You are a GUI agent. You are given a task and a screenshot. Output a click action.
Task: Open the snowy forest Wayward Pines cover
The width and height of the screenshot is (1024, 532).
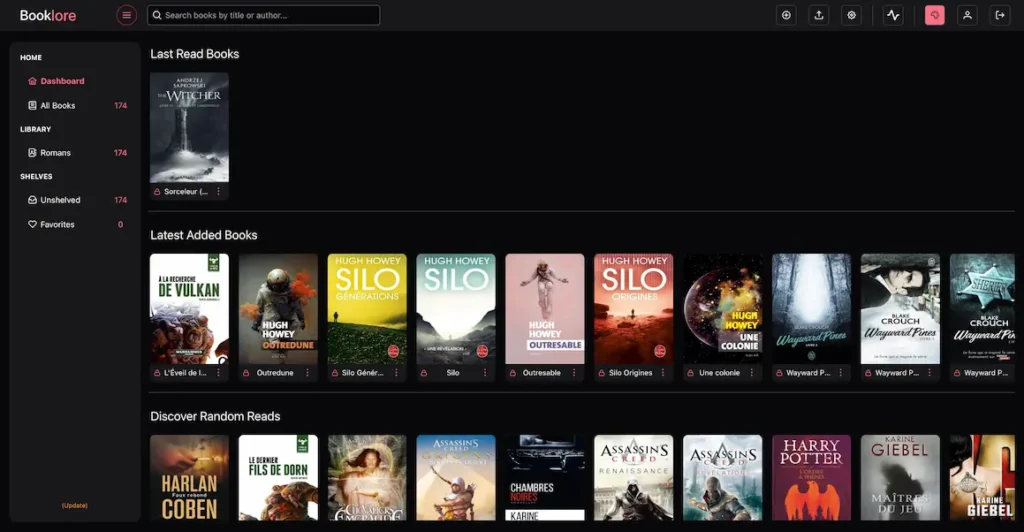(811, 309)
